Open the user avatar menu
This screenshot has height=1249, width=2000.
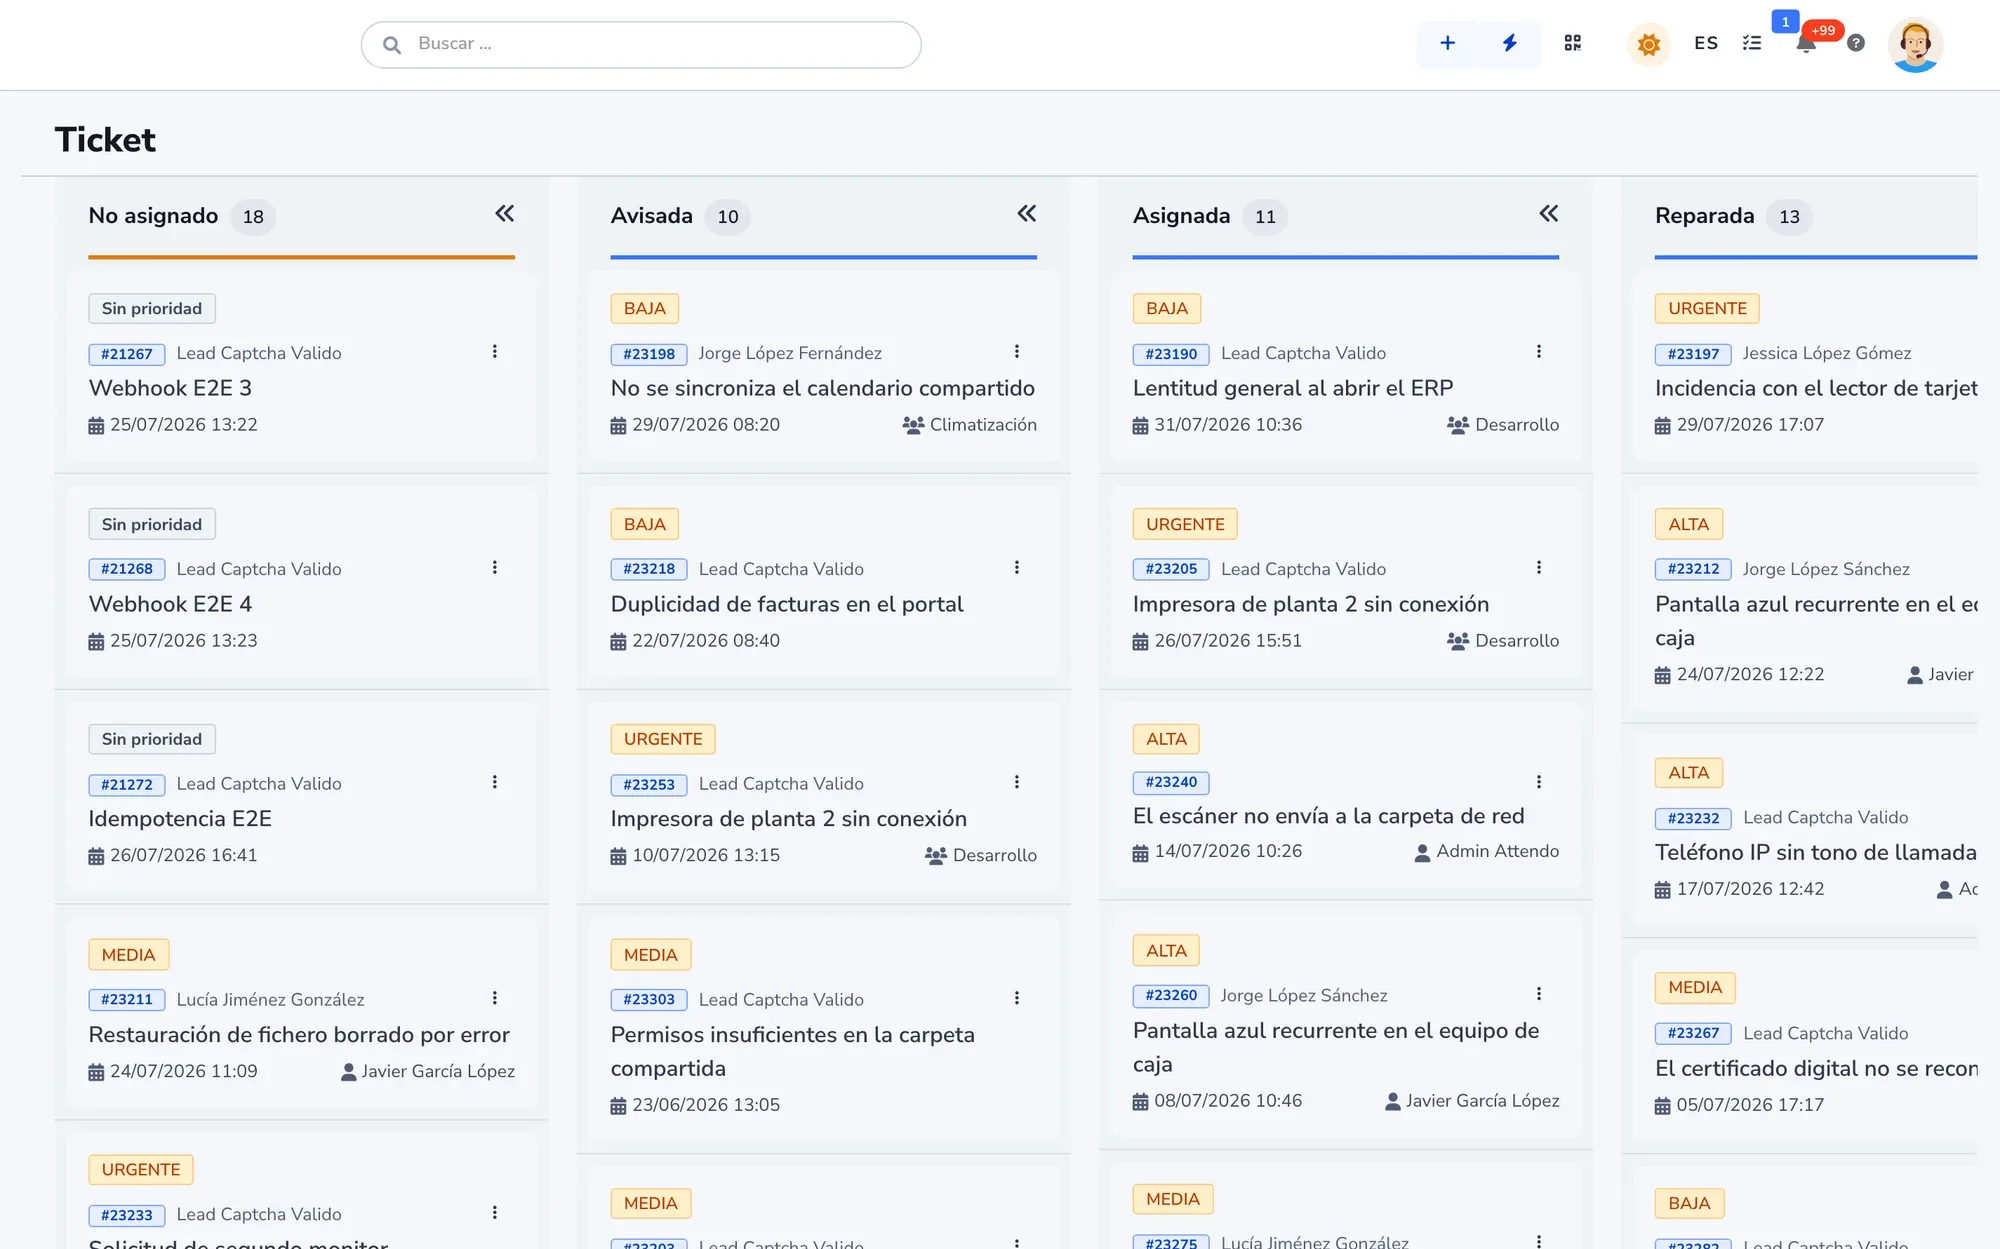click(x=1915, y=45)
